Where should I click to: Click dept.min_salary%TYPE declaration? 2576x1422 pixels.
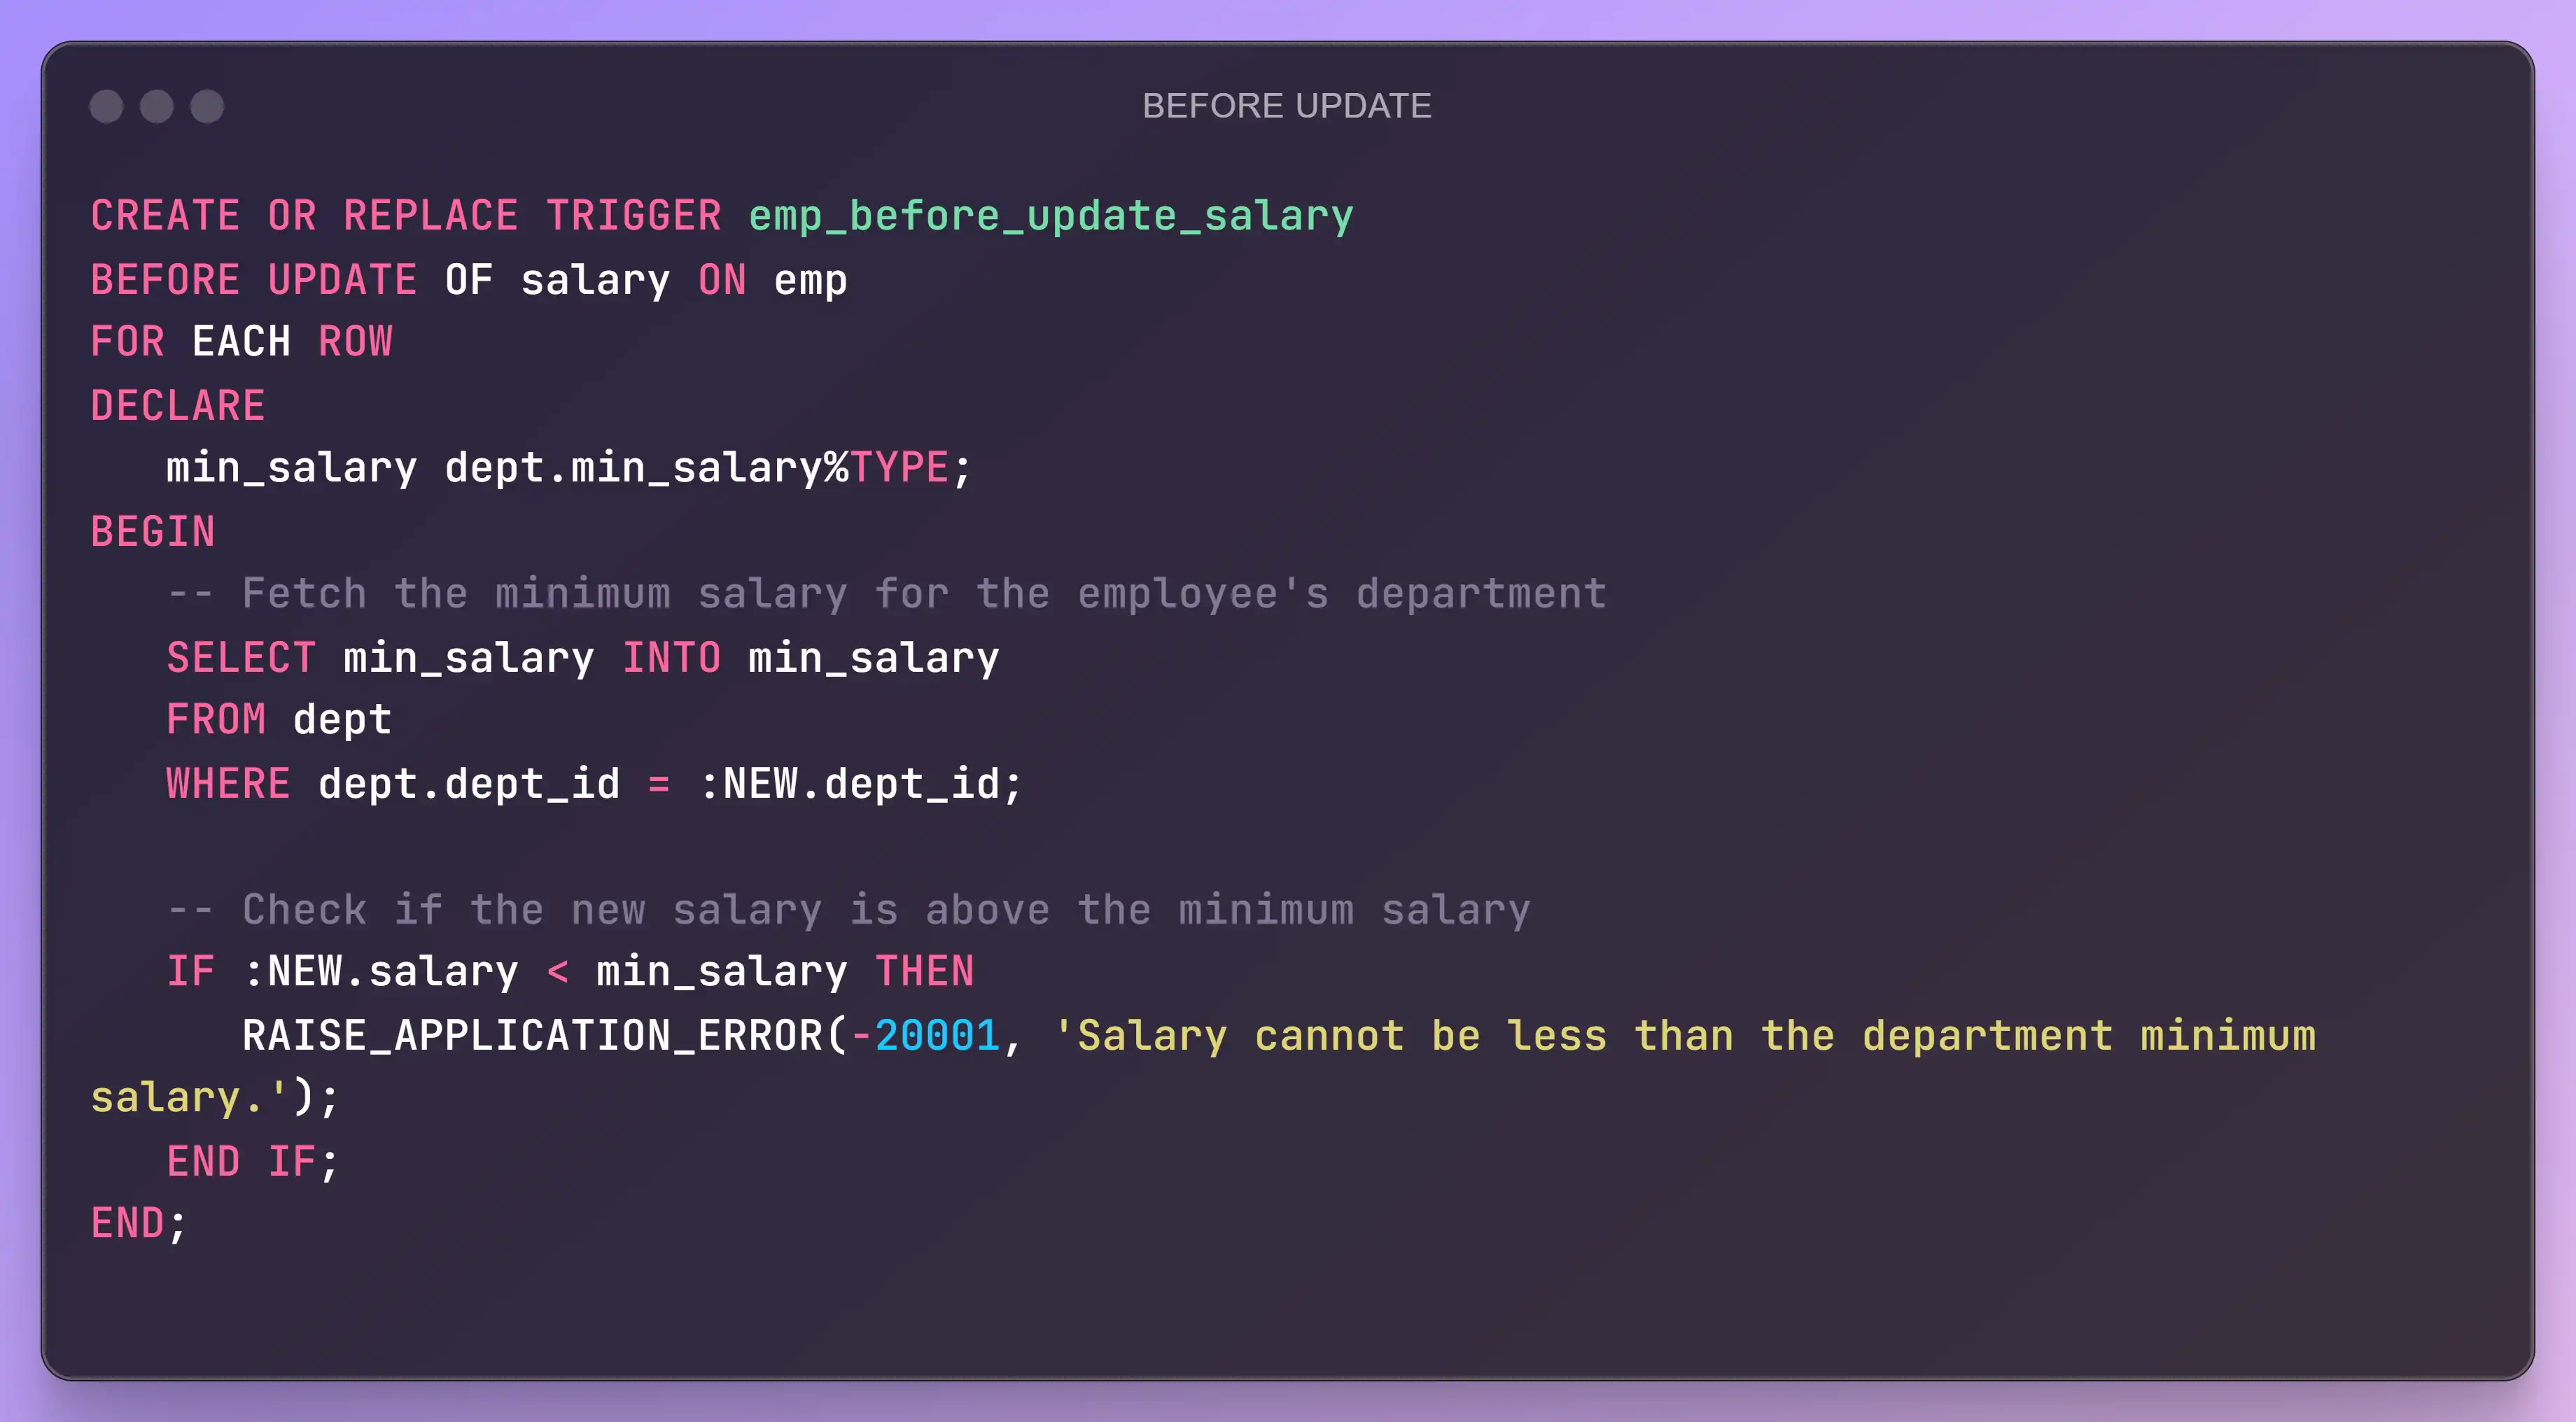708,468
